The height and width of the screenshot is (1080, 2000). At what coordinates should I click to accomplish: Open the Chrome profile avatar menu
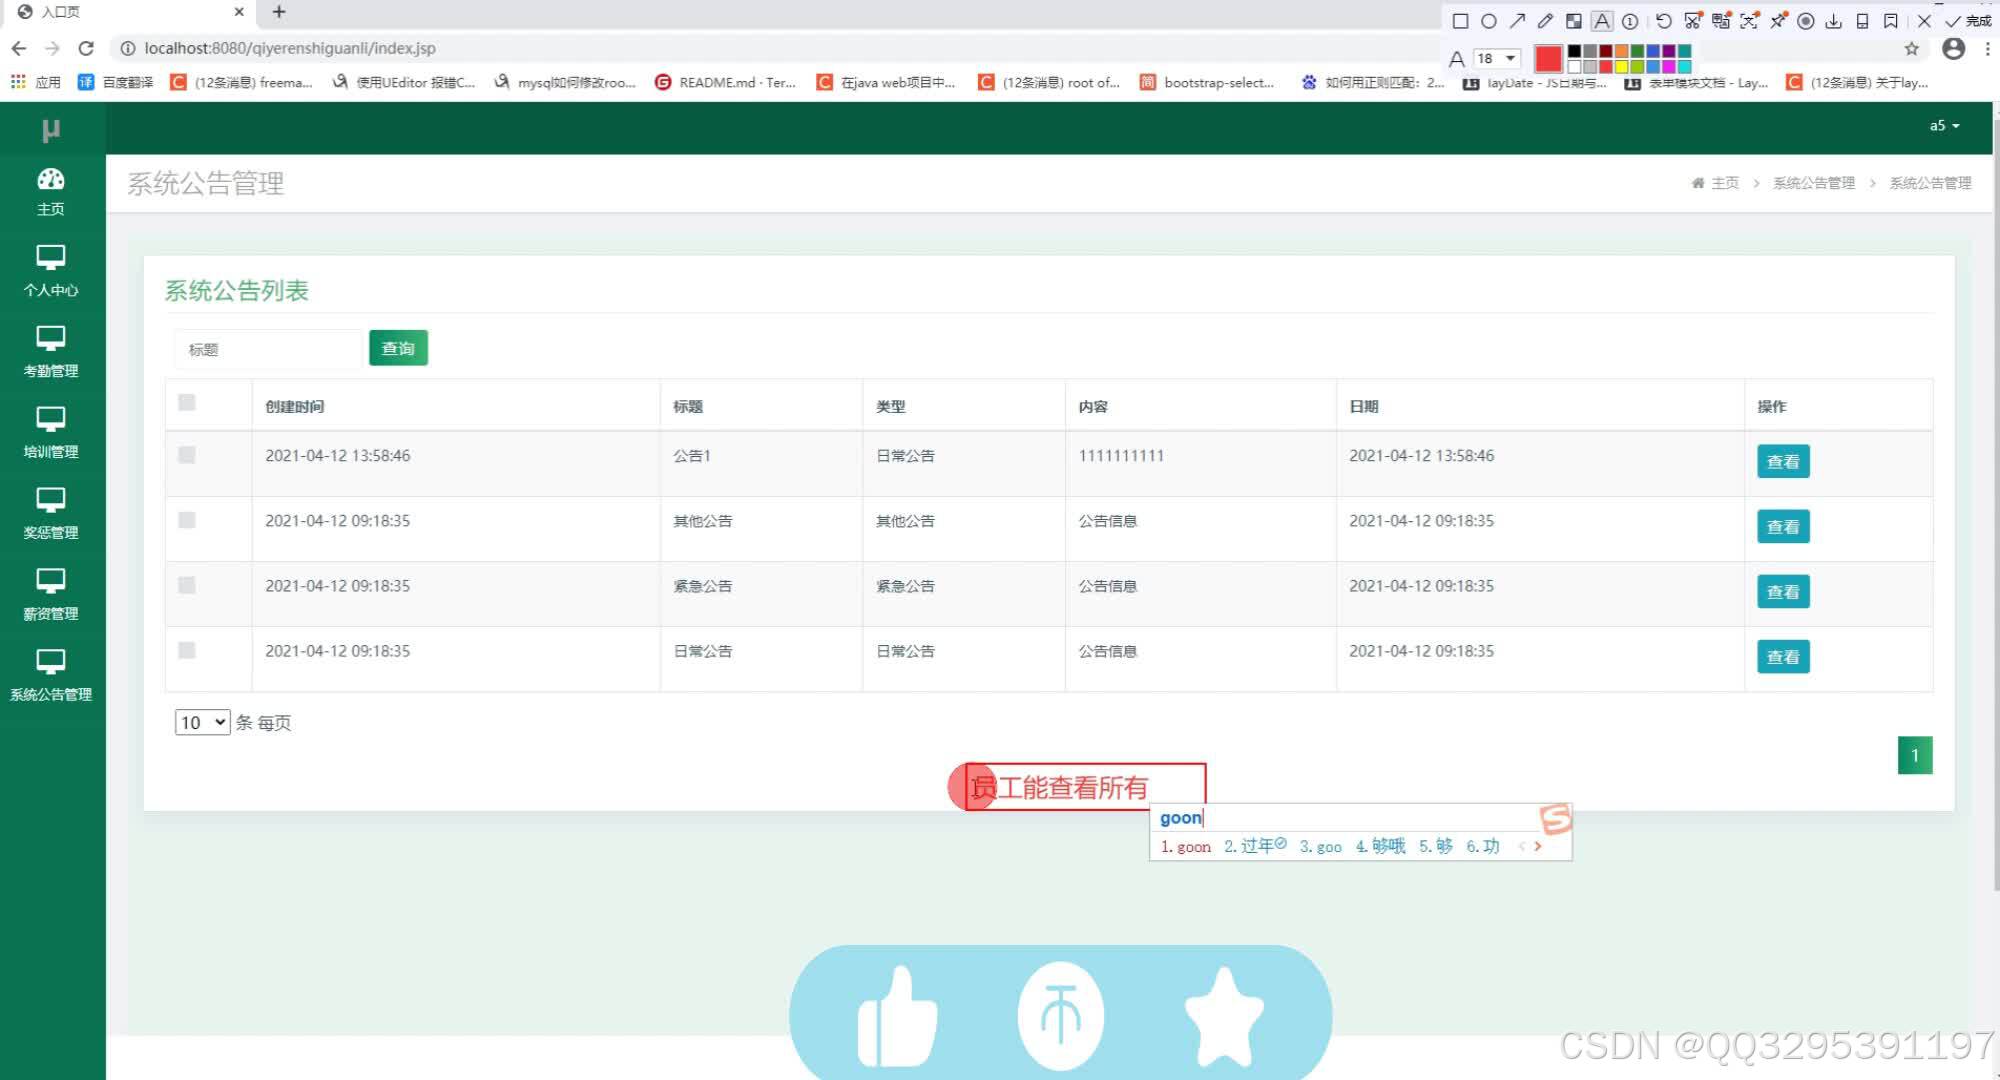1953,48
